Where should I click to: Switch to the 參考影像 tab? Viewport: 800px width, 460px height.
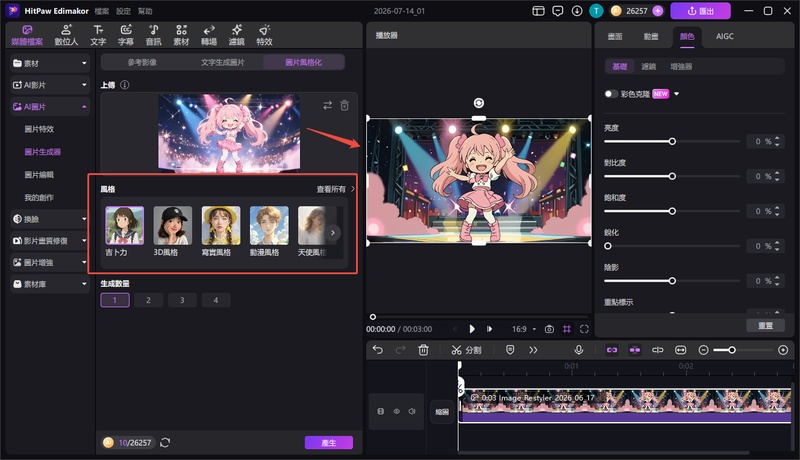click(142, 62)
